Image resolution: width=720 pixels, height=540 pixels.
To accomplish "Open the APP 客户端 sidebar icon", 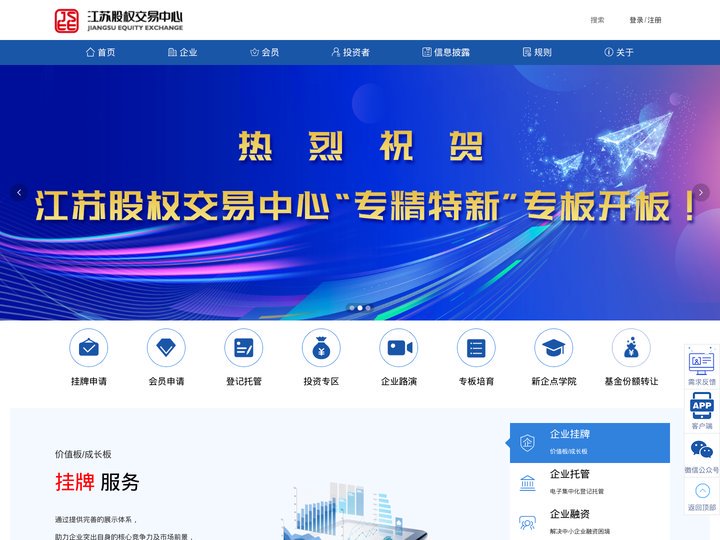I will point(702,411).
